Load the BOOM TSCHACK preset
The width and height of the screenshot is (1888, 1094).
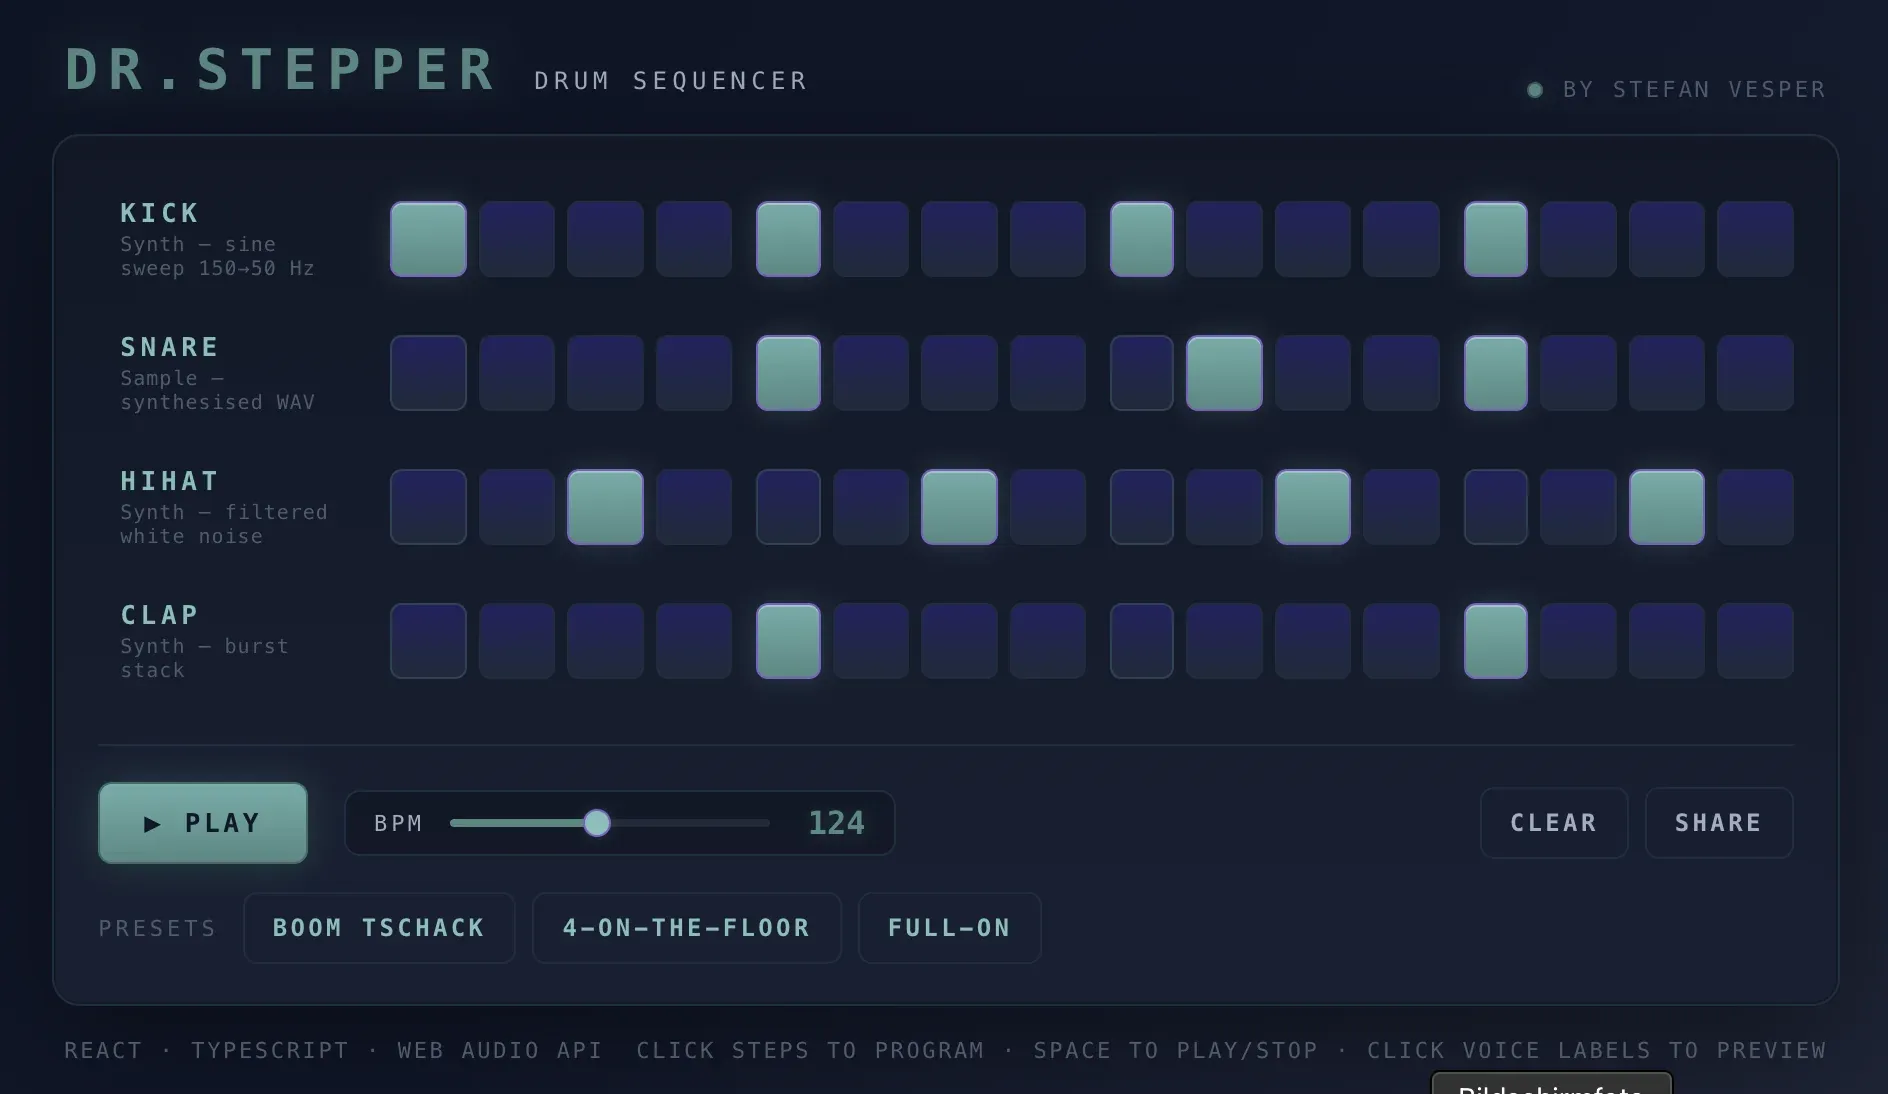379,928
